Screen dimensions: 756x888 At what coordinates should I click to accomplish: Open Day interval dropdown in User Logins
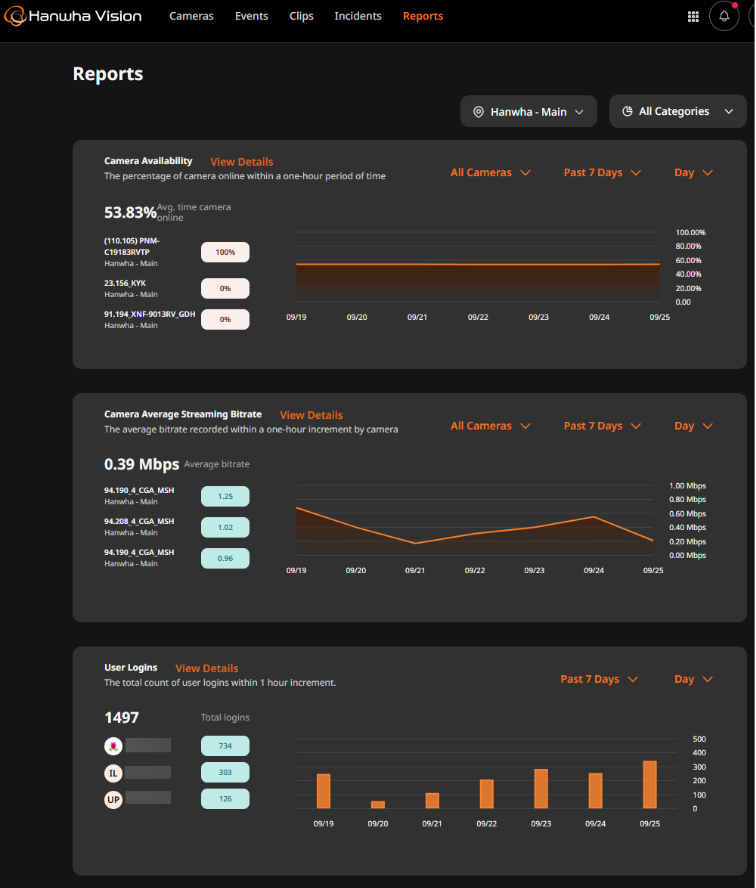point(693,679)
